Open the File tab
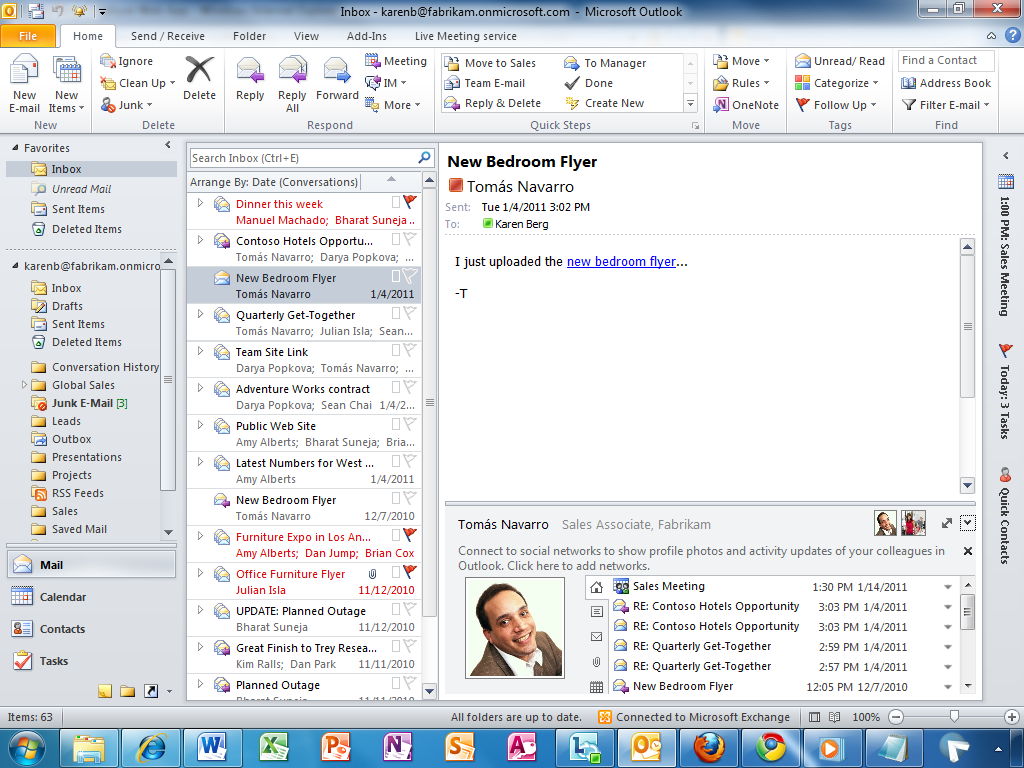Screen dimensions: 1024x768 point(28,36)
